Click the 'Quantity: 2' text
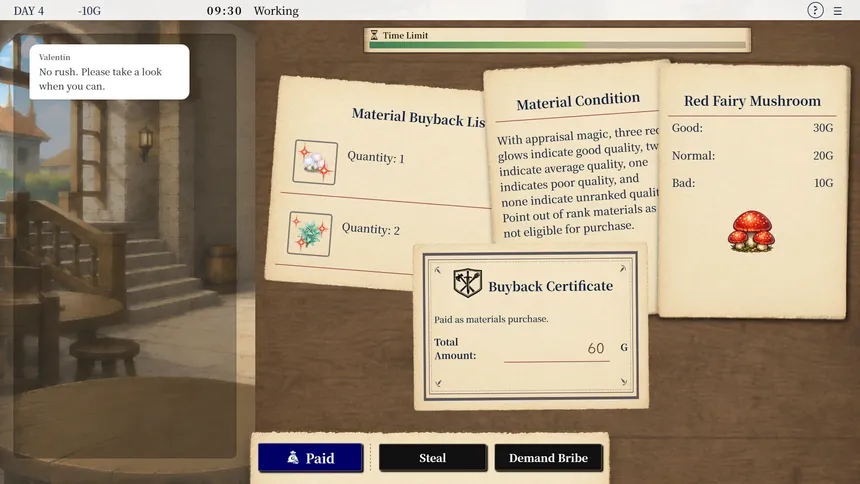This screenshot has width=860, height=484. (371, 229)
